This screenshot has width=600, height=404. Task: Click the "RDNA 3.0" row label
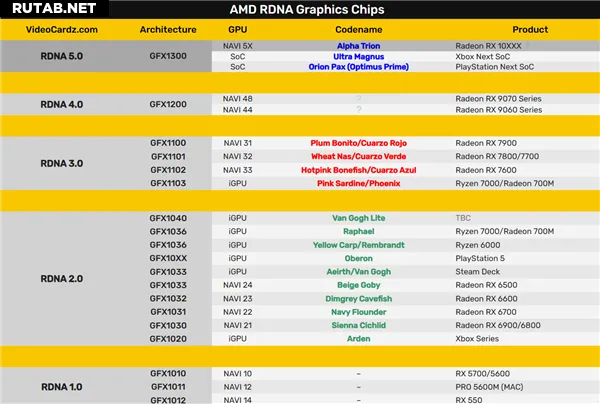coord(62,163)
